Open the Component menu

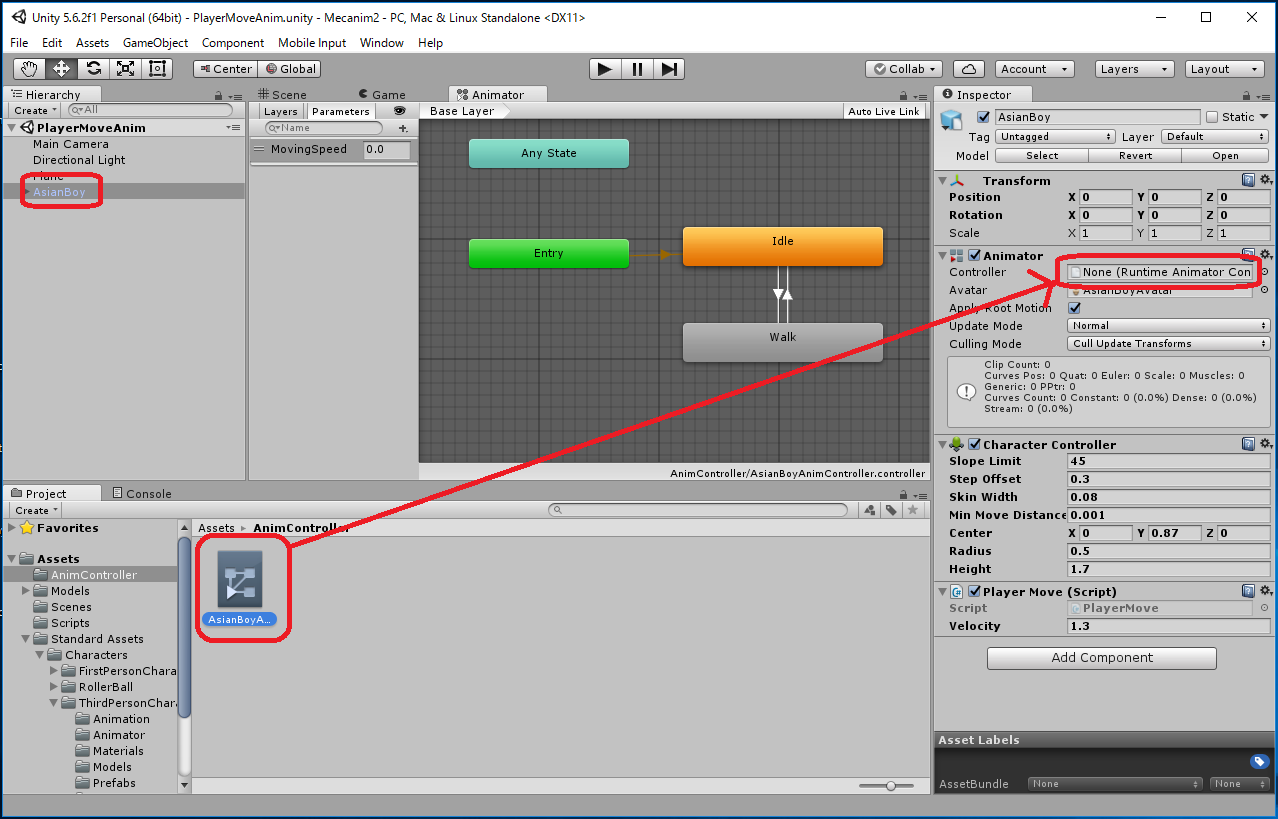[x=232, y=43]
